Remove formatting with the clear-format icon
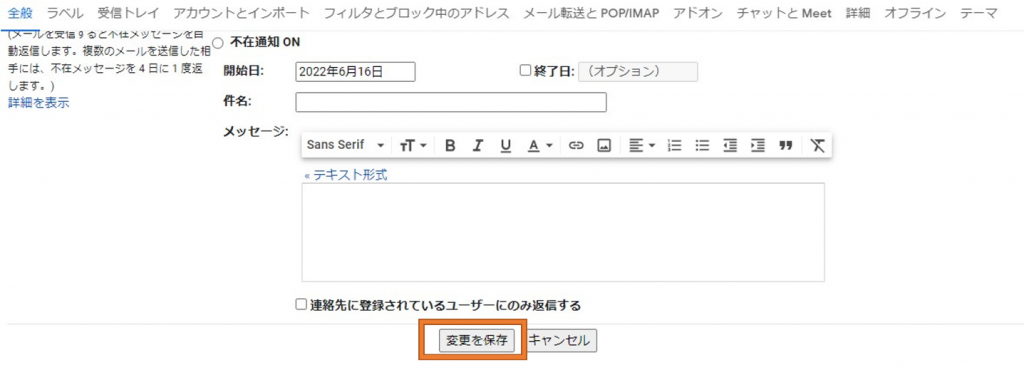 818,145
